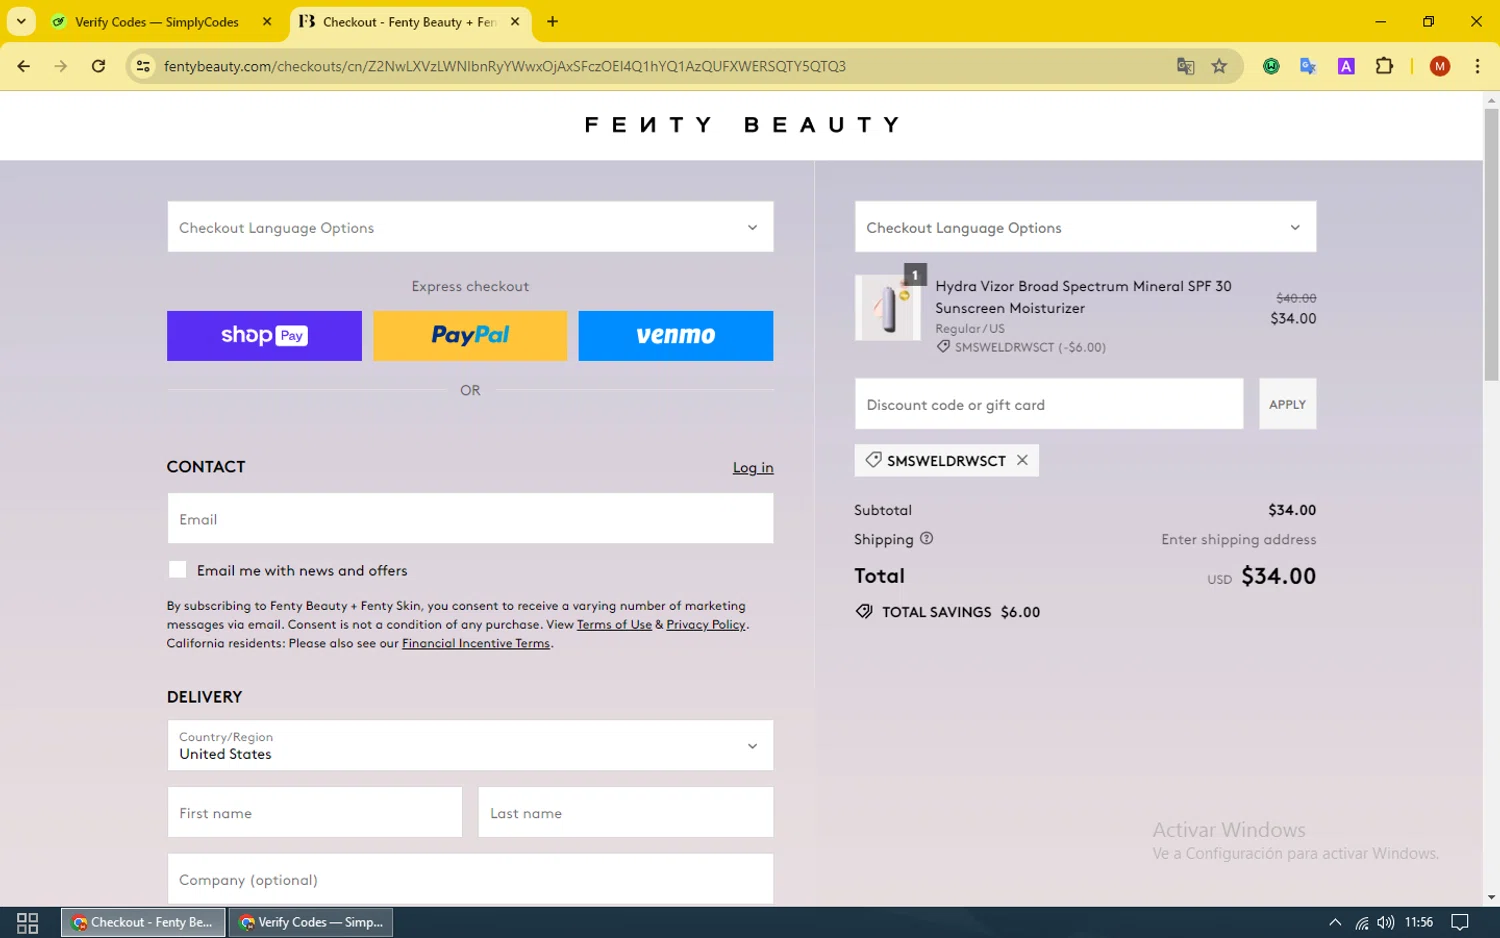Pay with PayPal express checkout
This screenshot has height=938, width=1500.
[x=470, y=335]
